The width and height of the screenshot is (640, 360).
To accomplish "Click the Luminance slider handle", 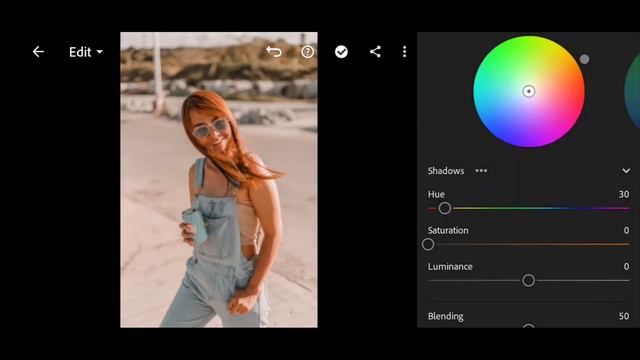I will tap(529, 280).
